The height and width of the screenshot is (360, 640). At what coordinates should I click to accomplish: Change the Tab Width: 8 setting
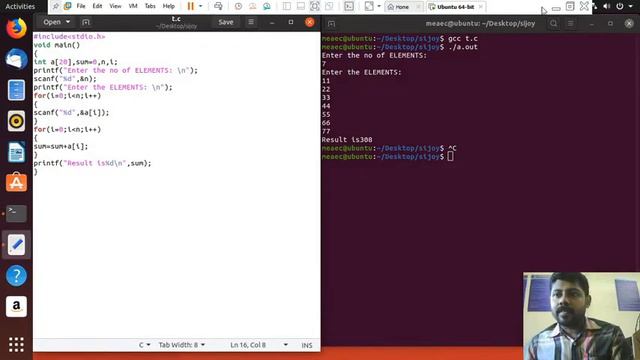(x=182, y=345)
